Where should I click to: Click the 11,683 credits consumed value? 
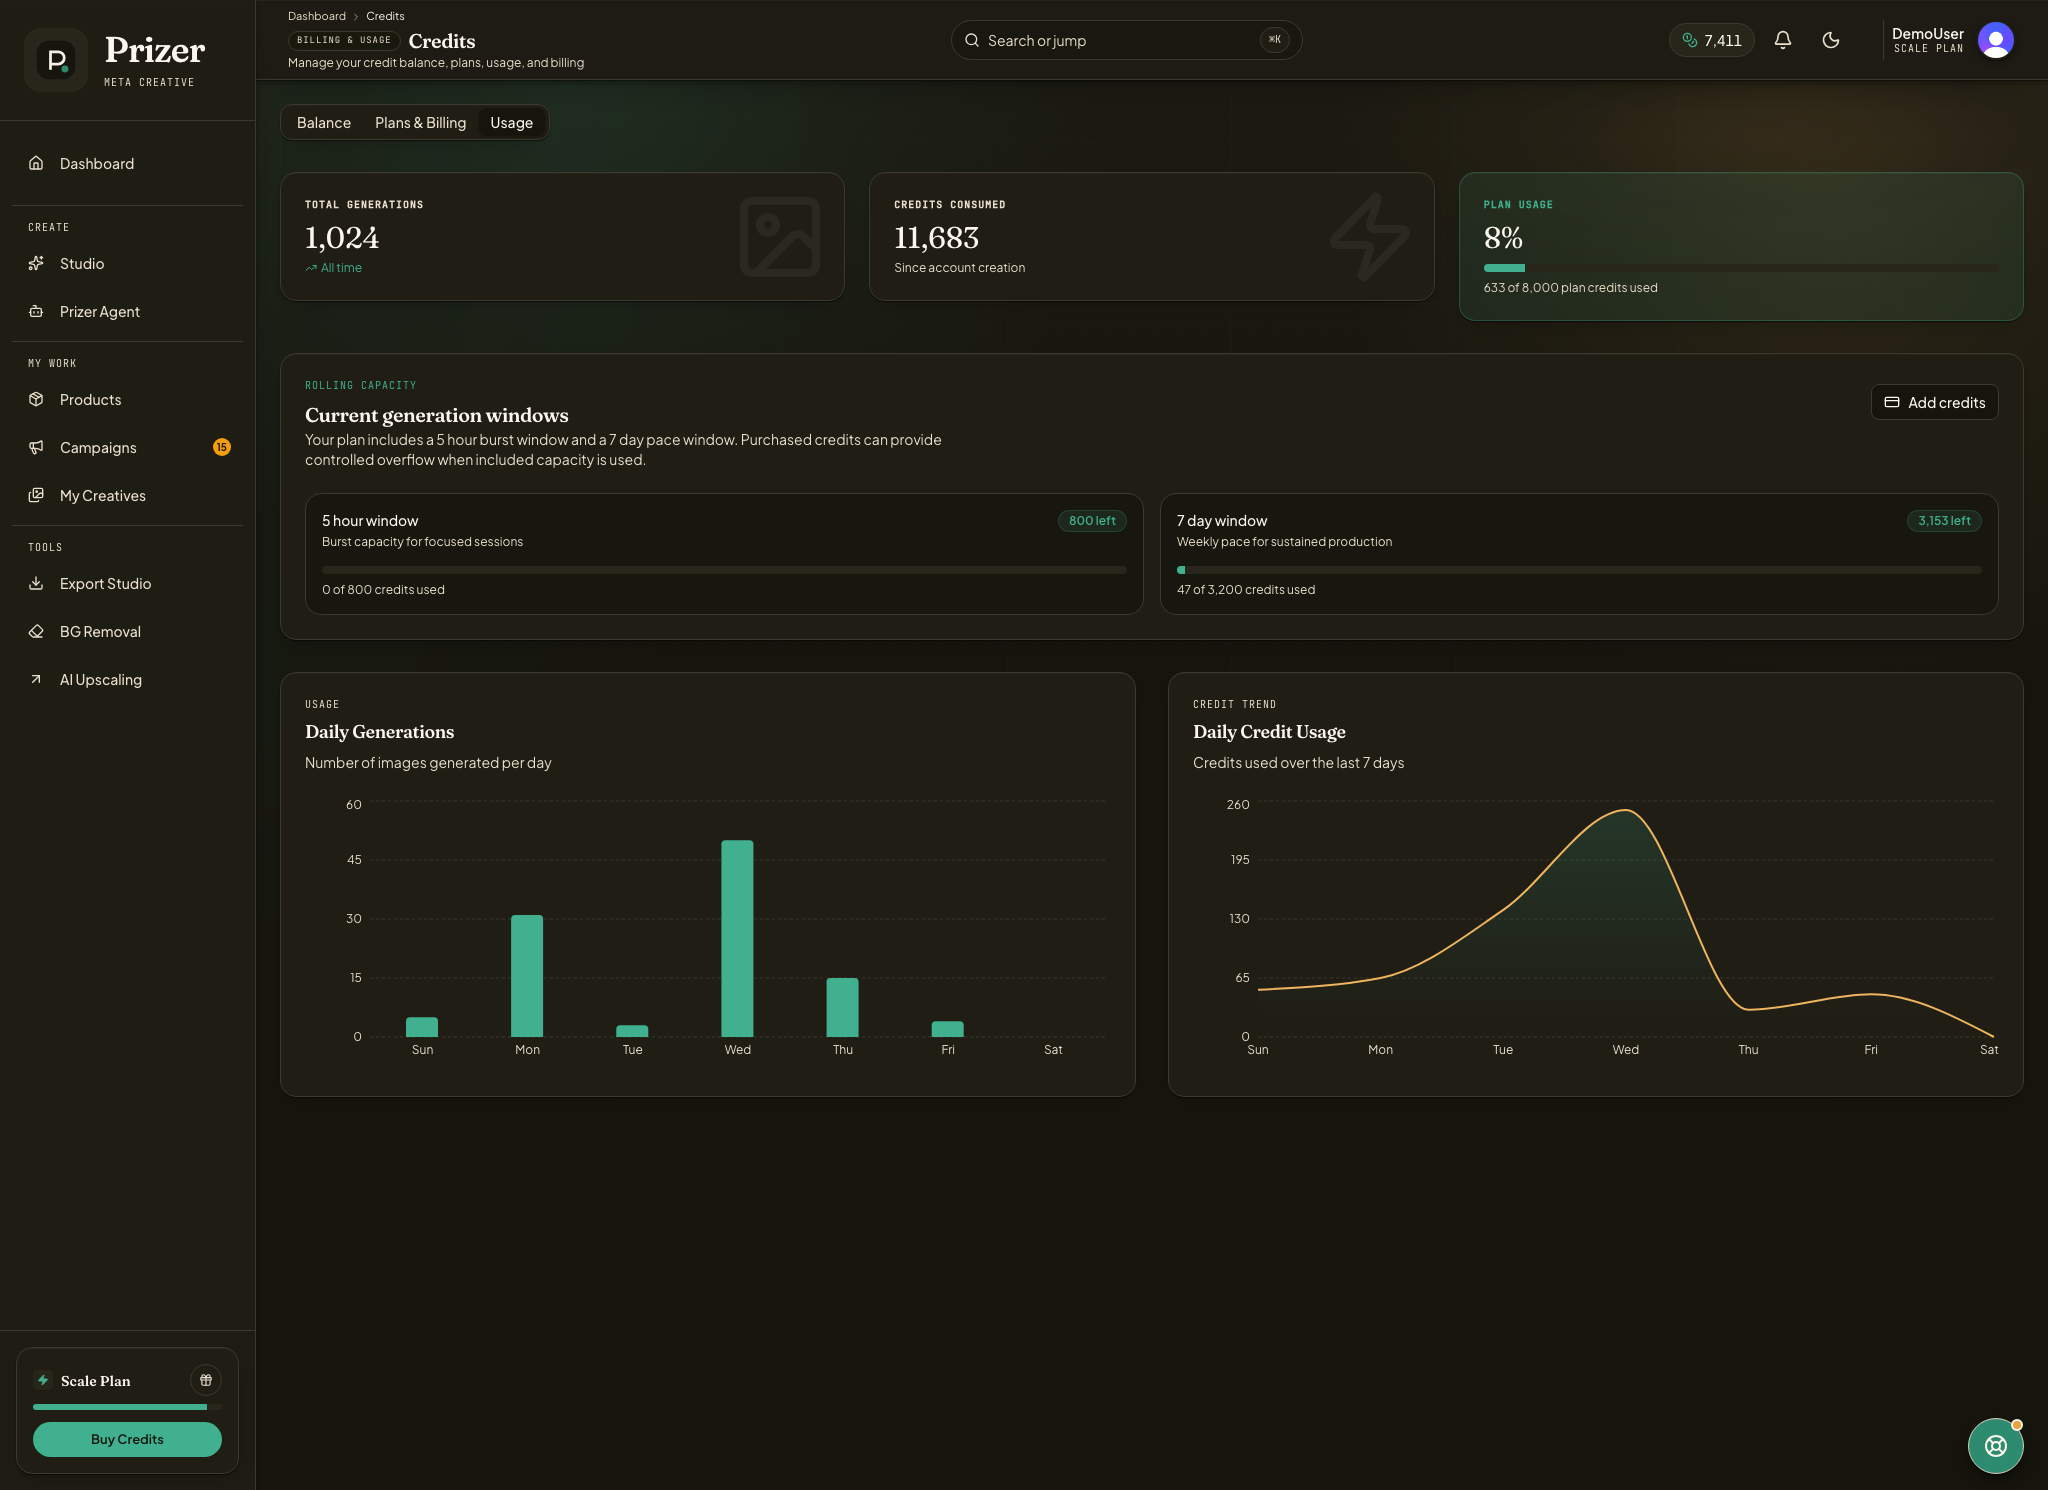pos(936,238)
